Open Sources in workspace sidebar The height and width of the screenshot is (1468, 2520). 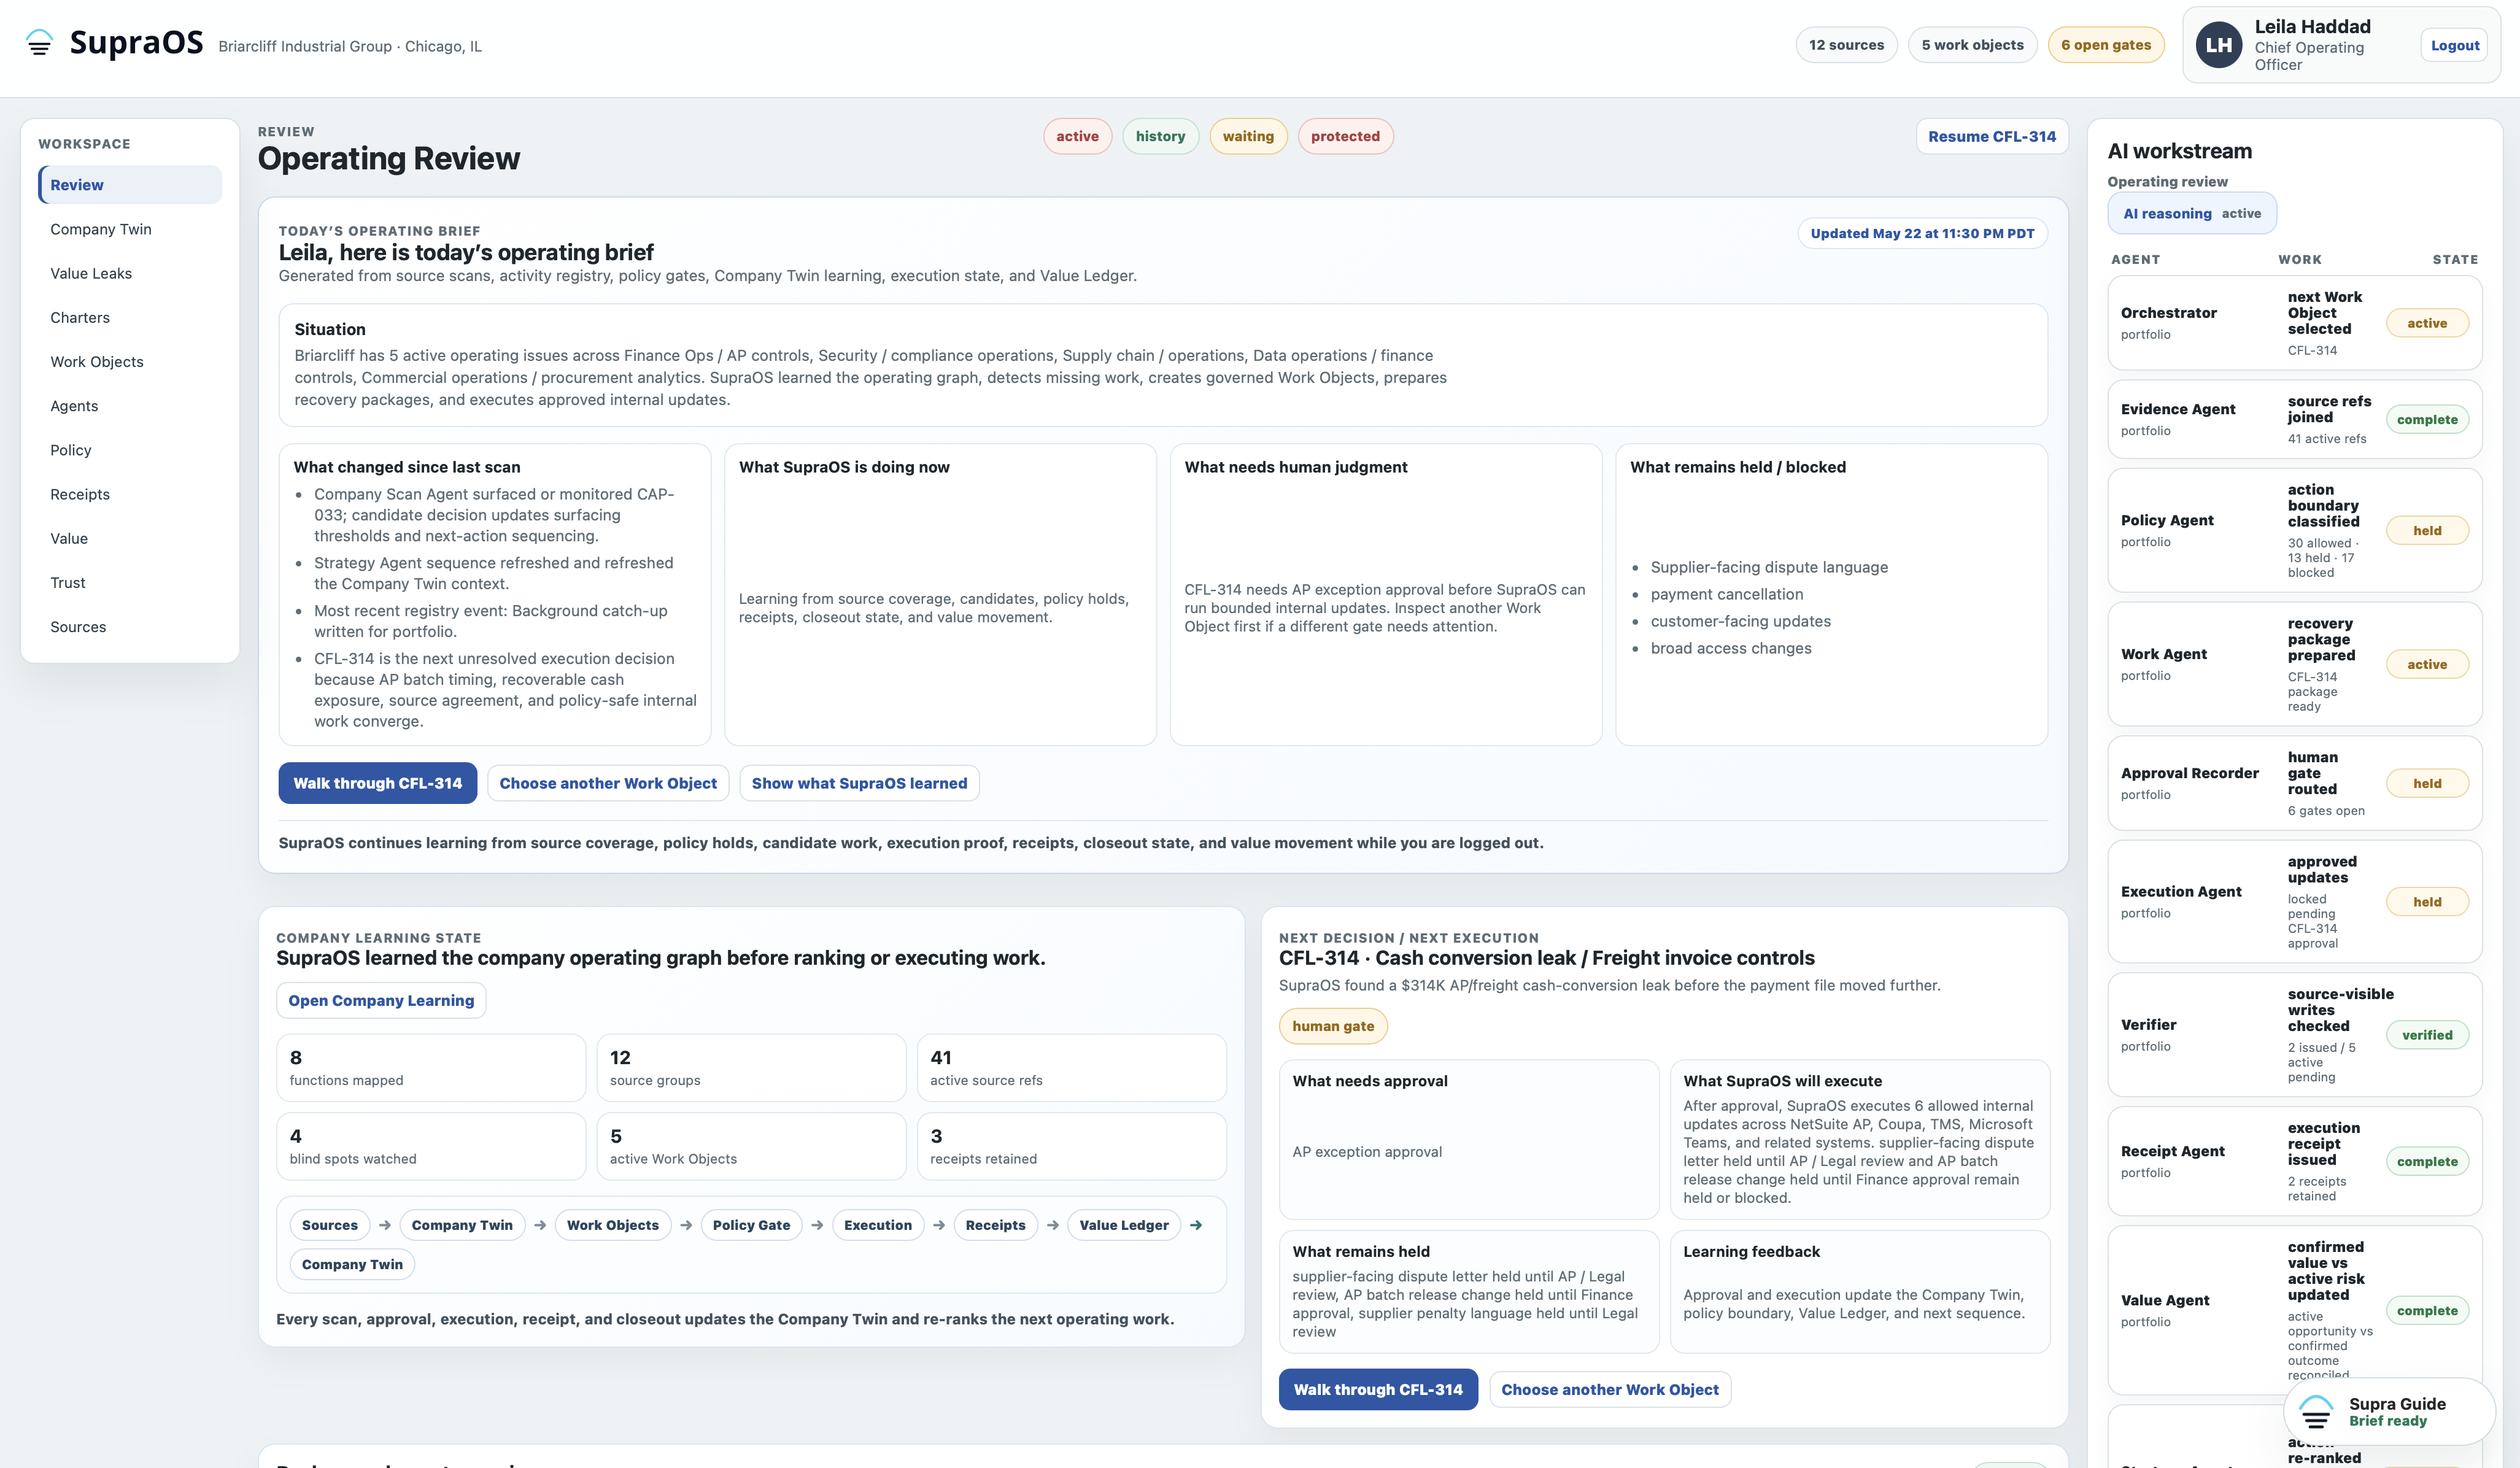(x=130, y=626)
